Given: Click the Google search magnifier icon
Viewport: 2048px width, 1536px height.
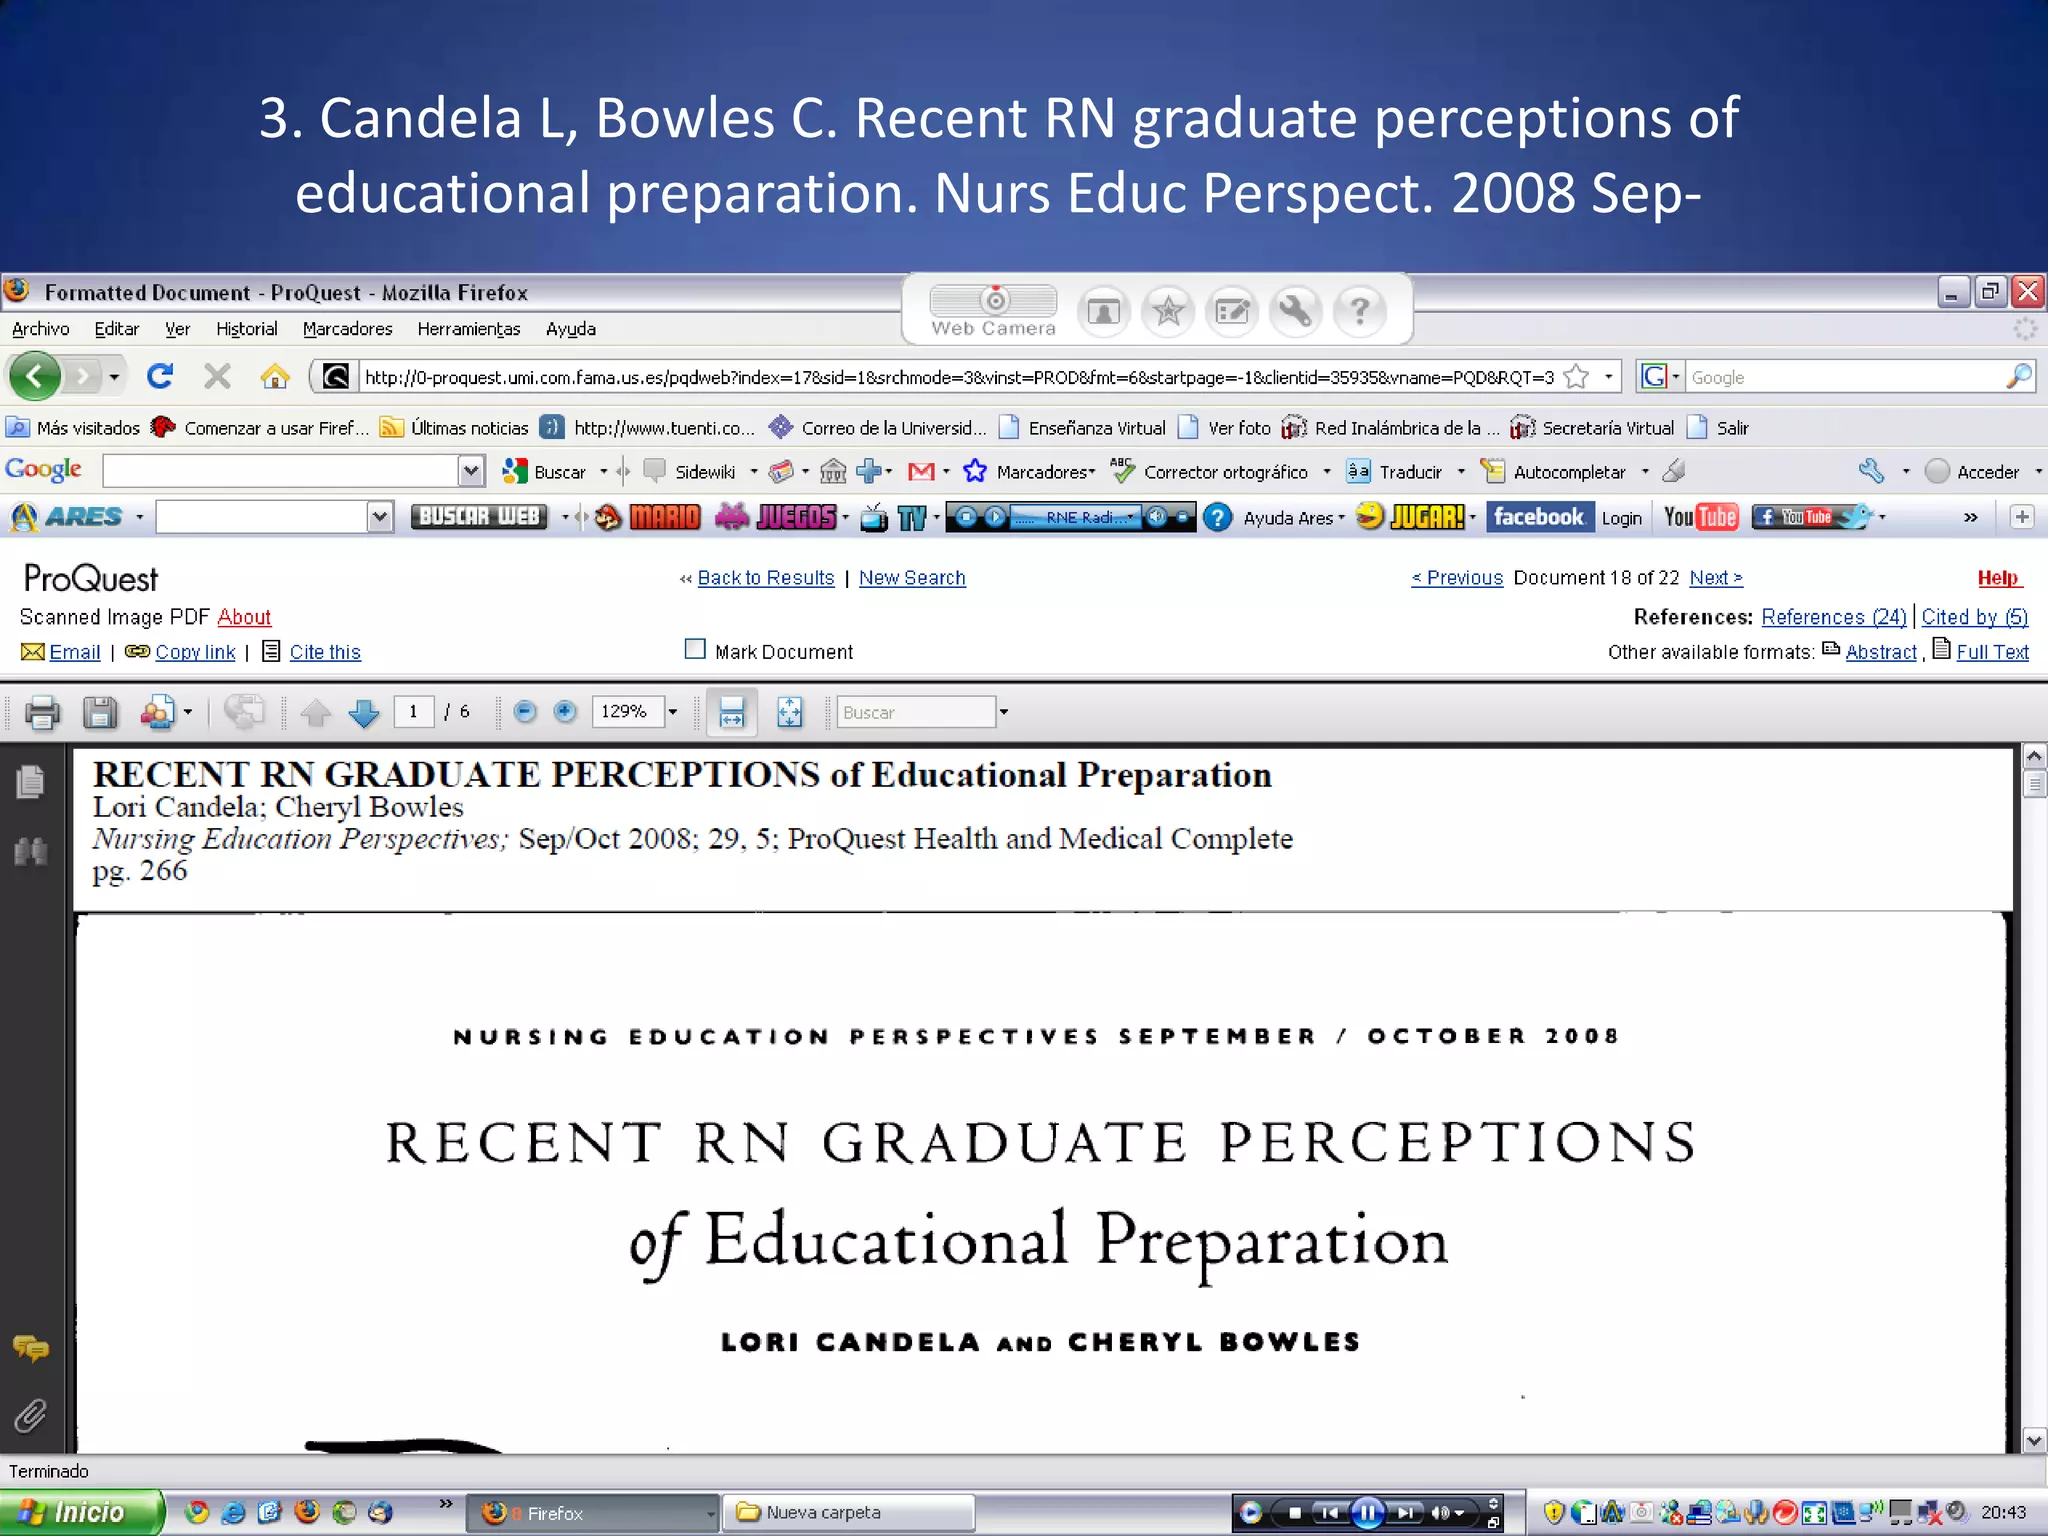Looking at the screenshot, I should point(2018,377).
